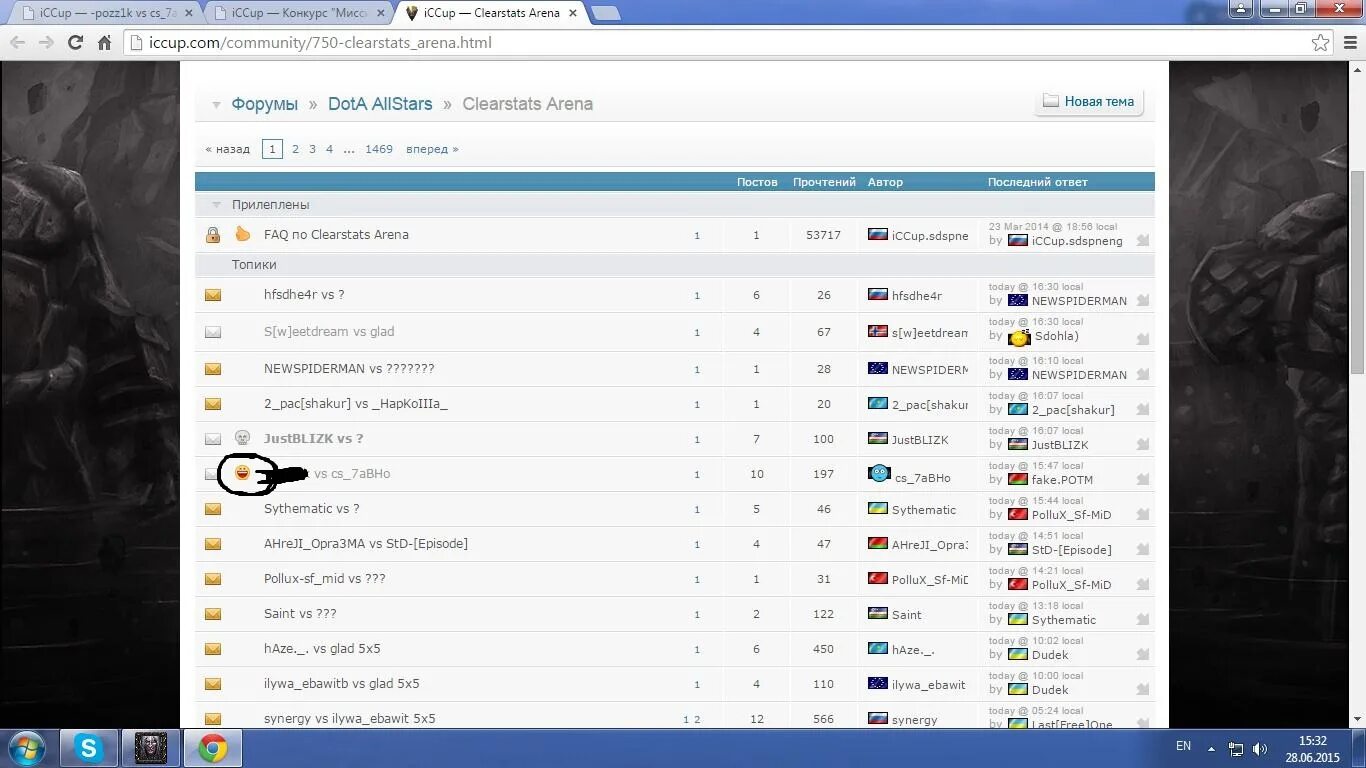This screenshot has height=768, width=1366.
Task: Go to page 4 of topics
Action: click(329, 149)
